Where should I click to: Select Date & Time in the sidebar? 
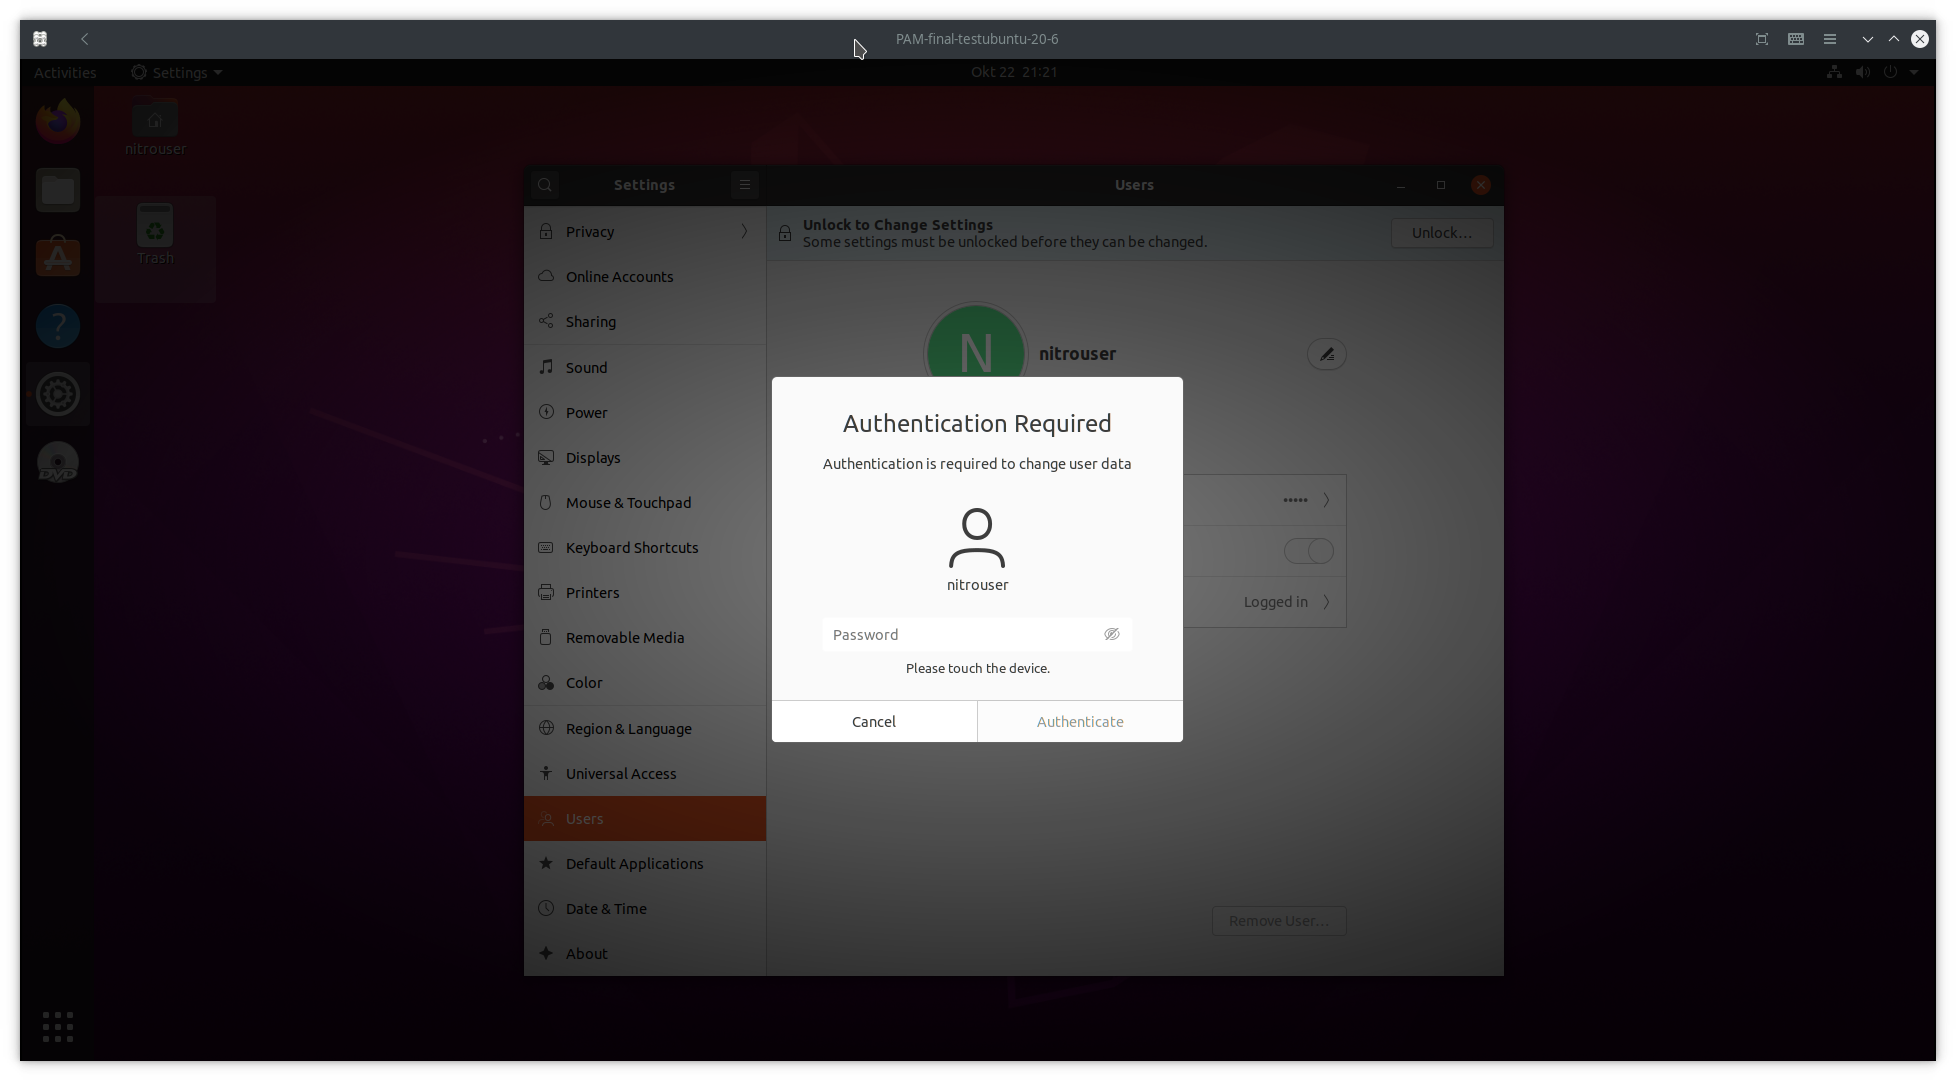tap(645, 909)
